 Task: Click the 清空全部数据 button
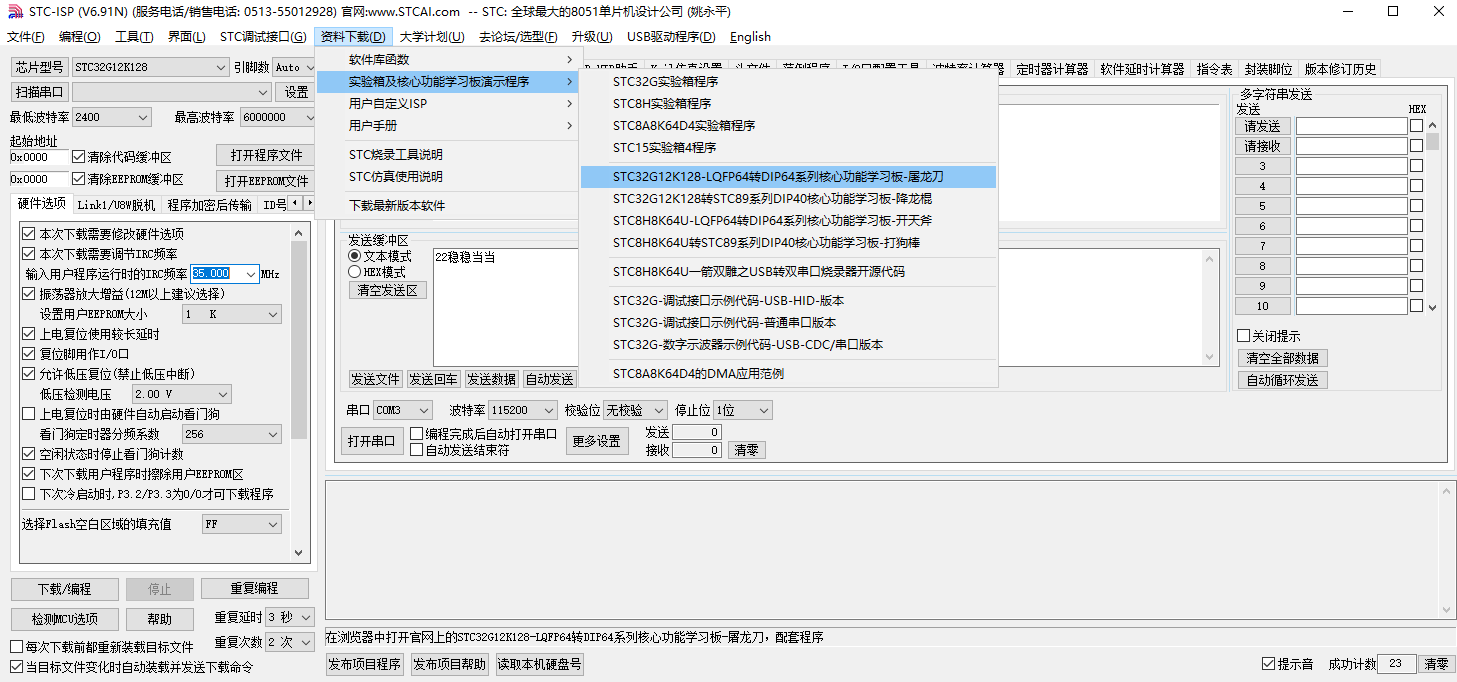point(1282,358)
